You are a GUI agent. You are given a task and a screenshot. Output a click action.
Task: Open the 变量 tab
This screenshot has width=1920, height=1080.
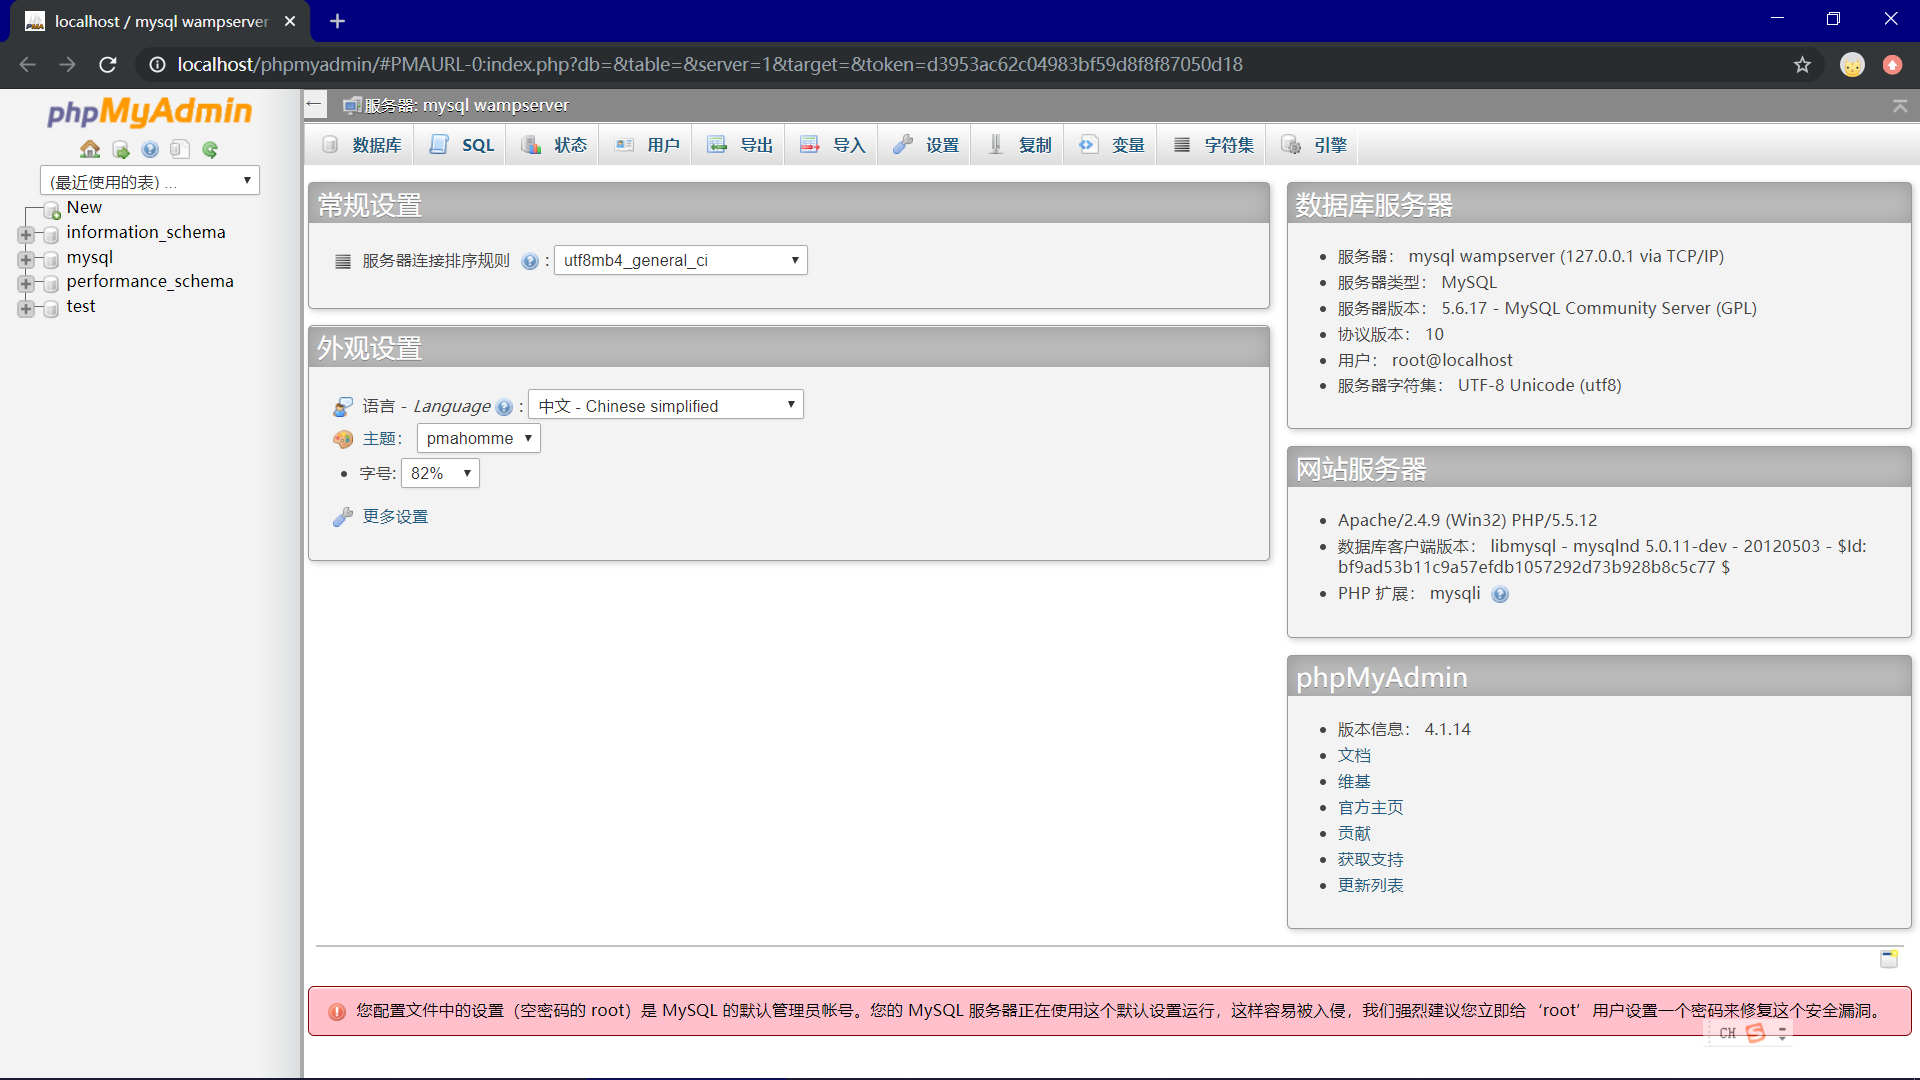[1112, 145]
